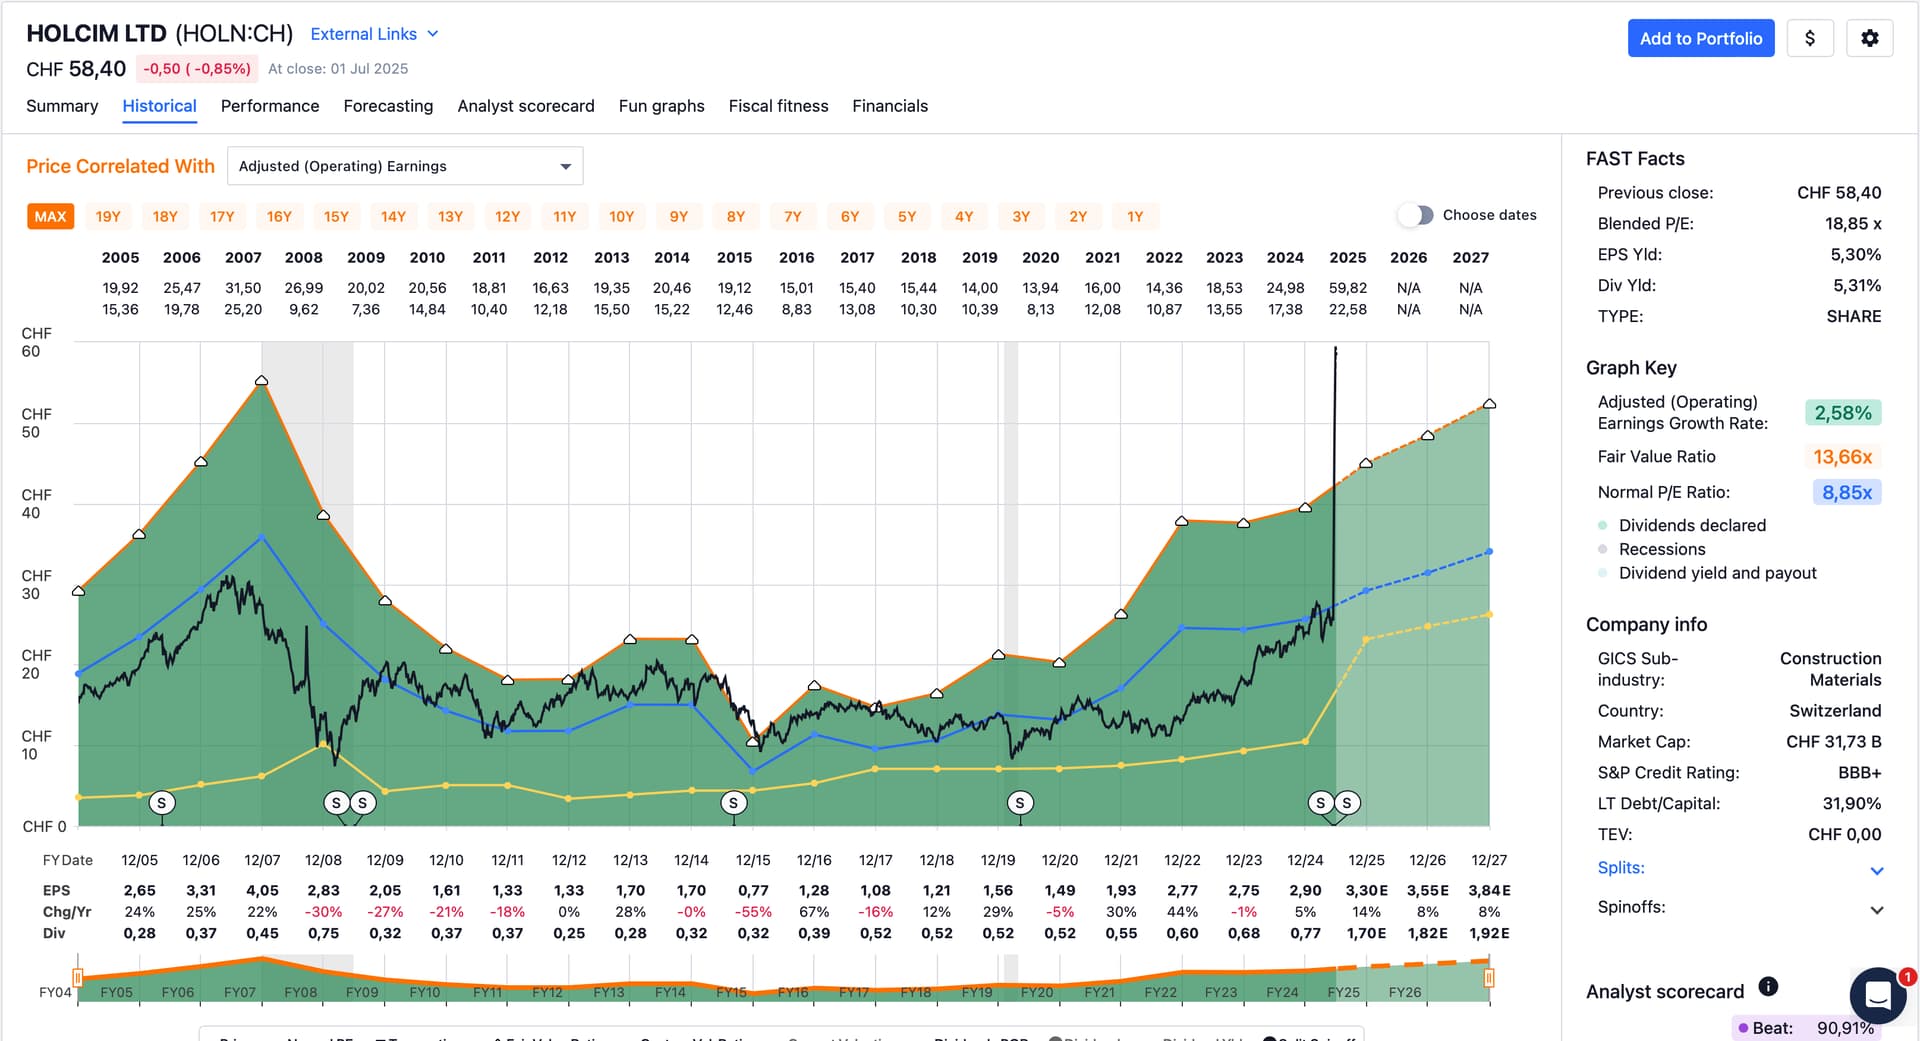Select the 3Y time range
Viewport: 1920px width, 1041px height.
(x=1021, y=216)
